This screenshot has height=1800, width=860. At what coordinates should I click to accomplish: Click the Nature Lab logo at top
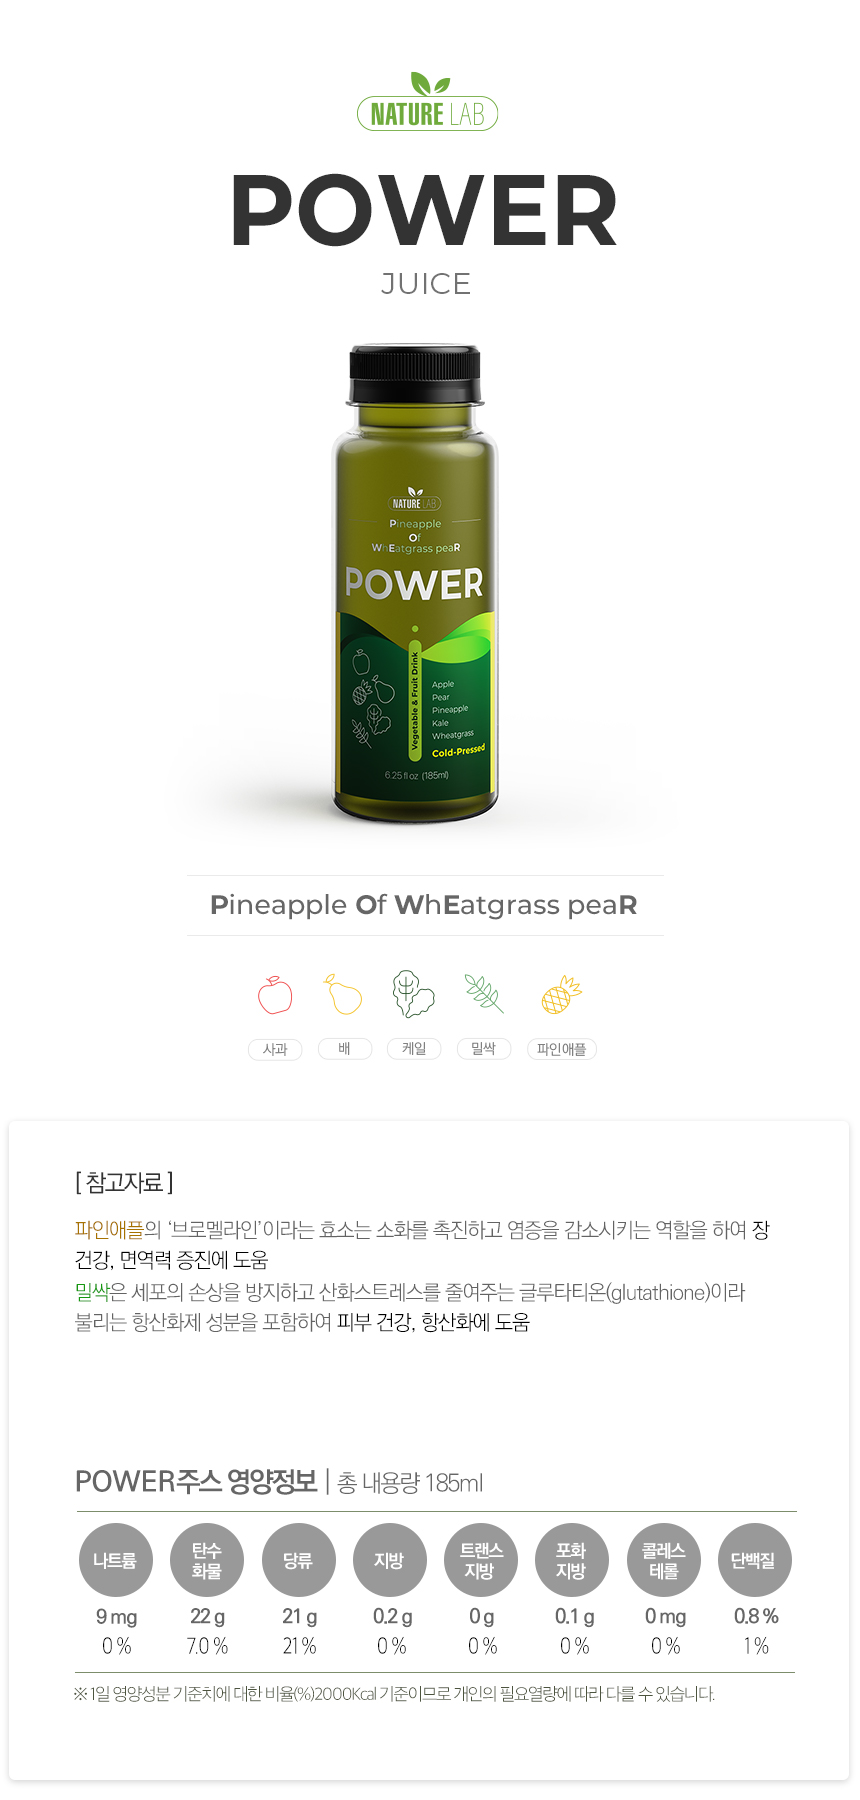[x=427, y=102]
